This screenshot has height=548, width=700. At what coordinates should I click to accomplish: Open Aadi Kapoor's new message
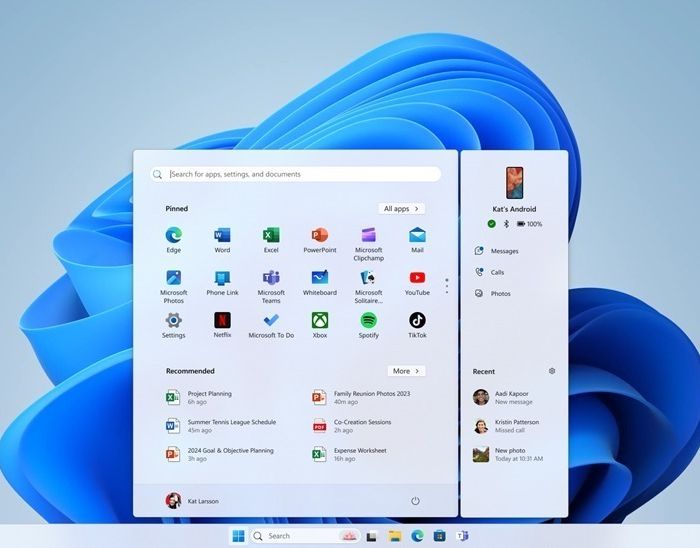(x=503, y=397)
